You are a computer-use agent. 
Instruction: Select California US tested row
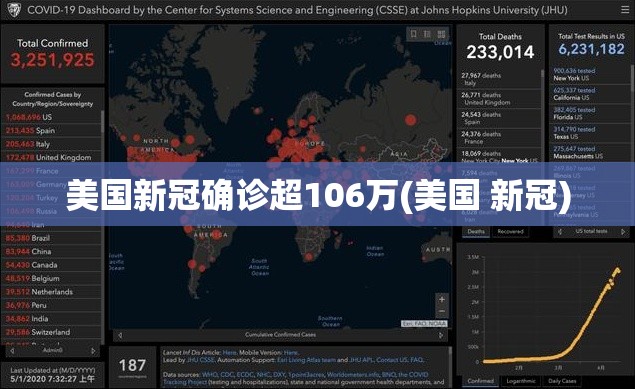590,94
